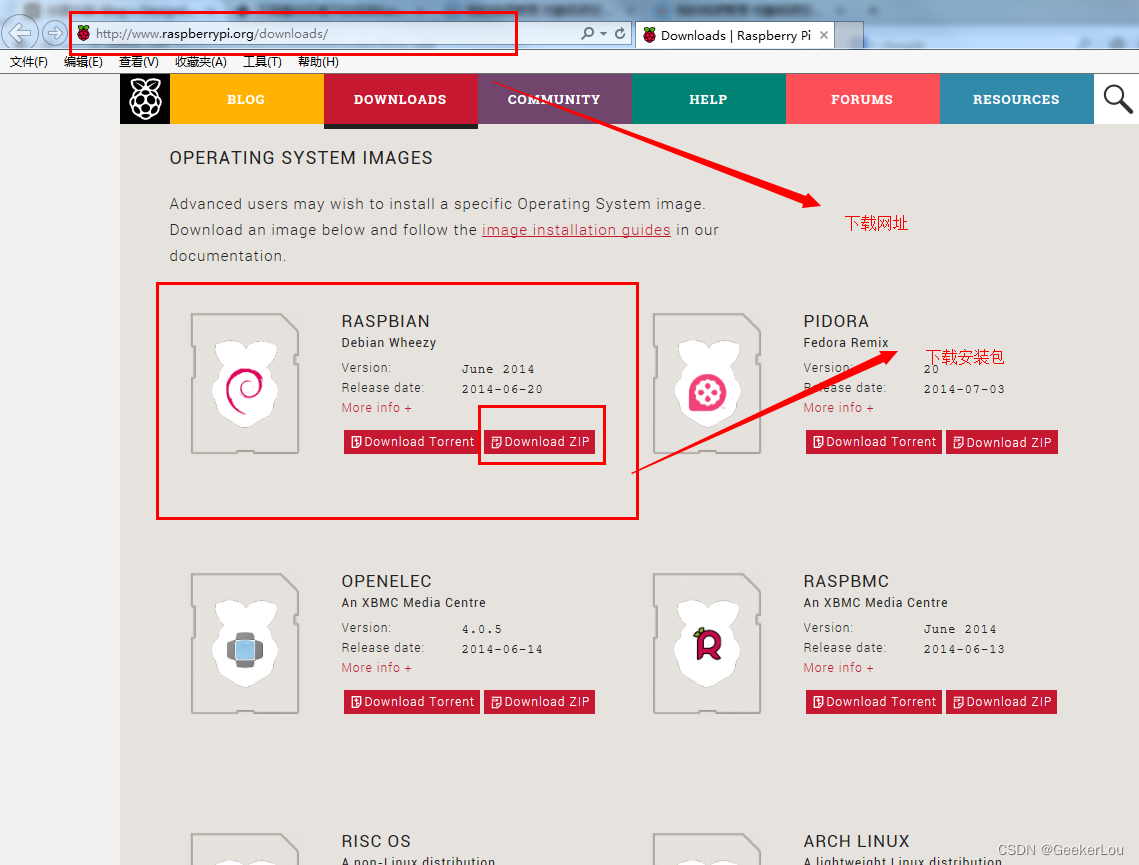The width and height of the screenshot is (1139, 865).
Task: Click the Pidora SD card image thumbnail
Action: pyautogui.click(x=707, y=383)
